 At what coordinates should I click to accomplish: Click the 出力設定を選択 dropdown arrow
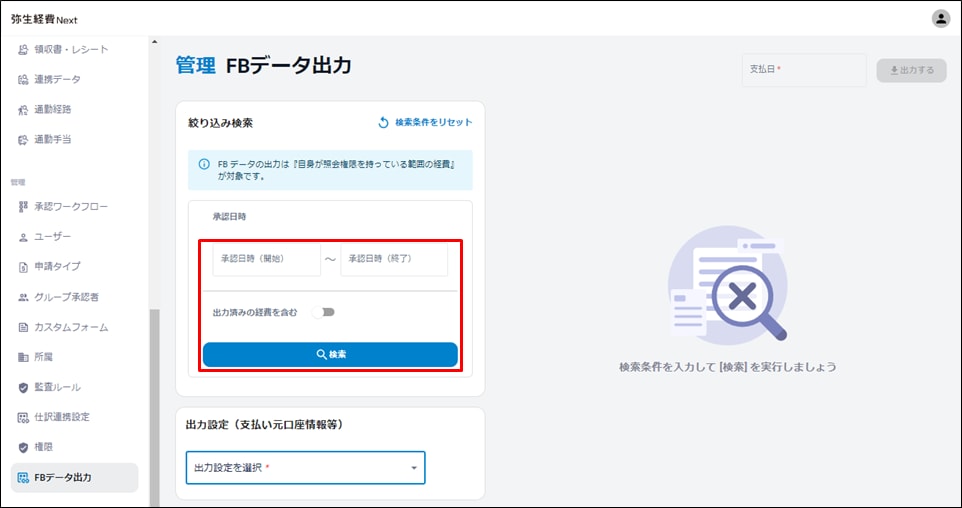414,468
